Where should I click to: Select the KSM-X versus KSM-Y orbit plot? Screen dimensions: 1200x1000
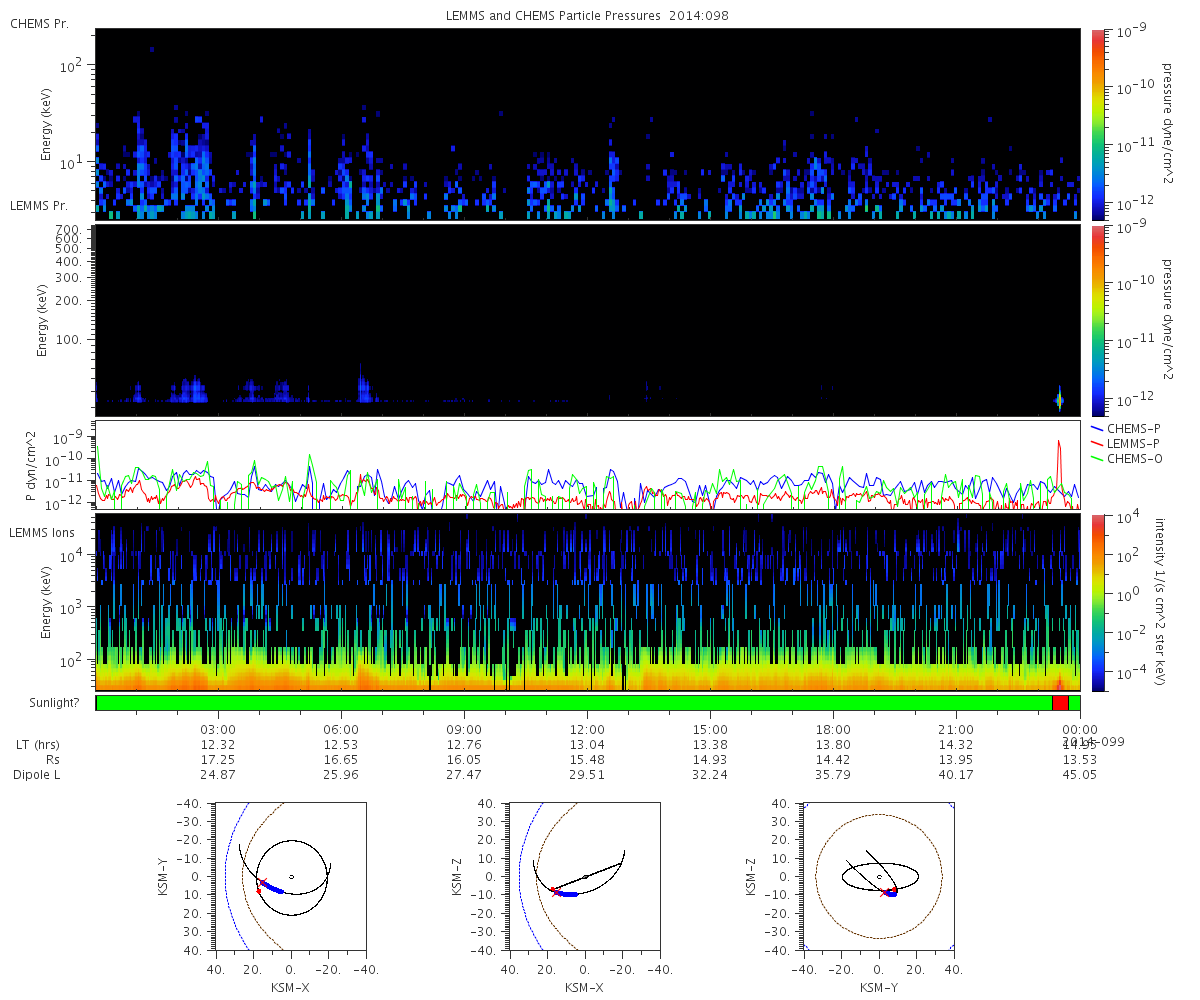[x=290, y=877]
